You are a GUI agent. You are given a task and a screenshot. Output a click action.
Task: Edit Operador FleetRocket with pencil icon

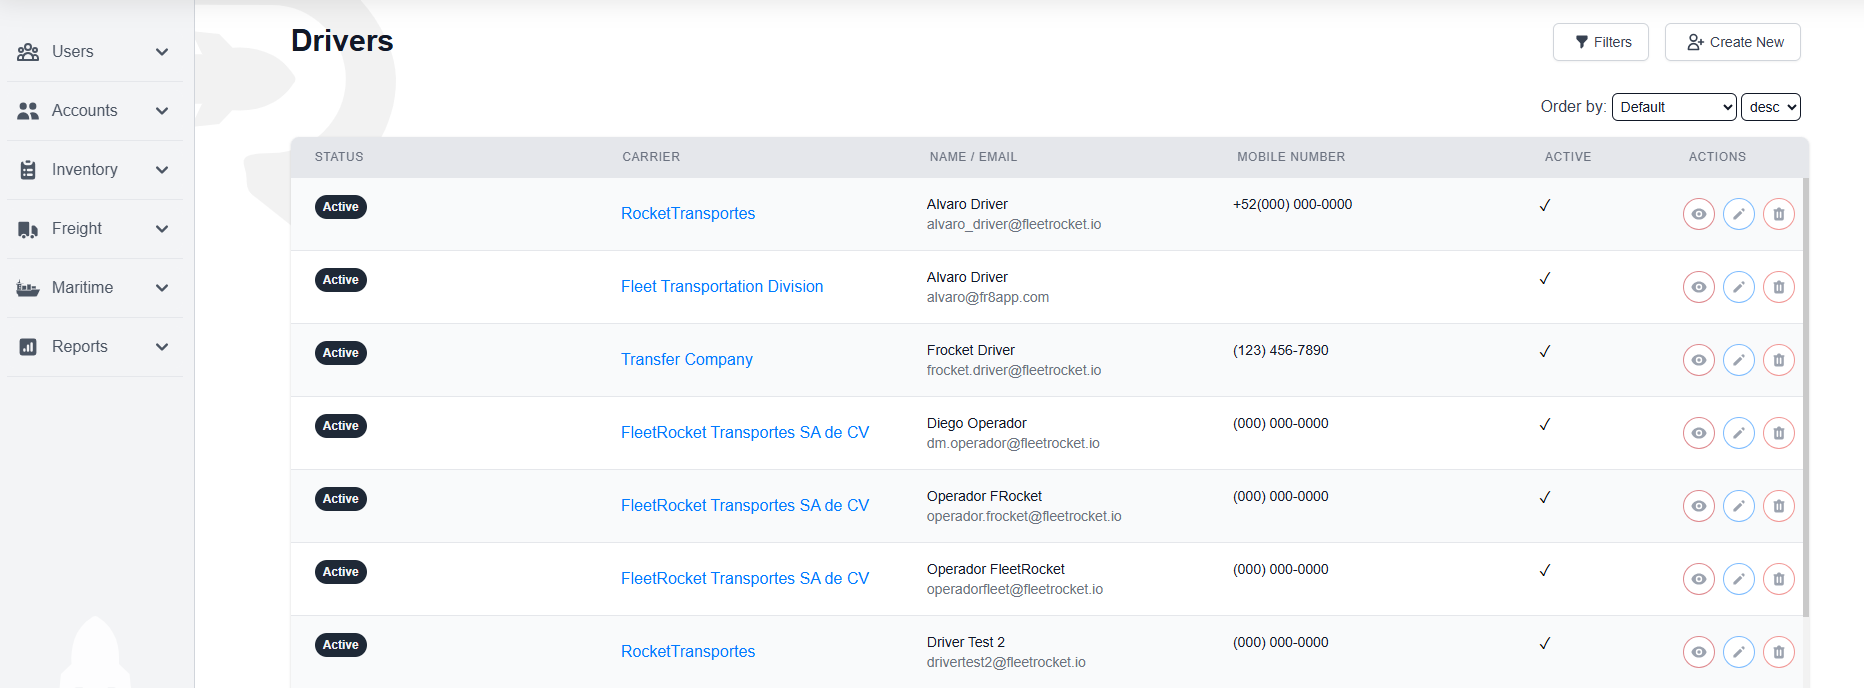point(1738,579)
